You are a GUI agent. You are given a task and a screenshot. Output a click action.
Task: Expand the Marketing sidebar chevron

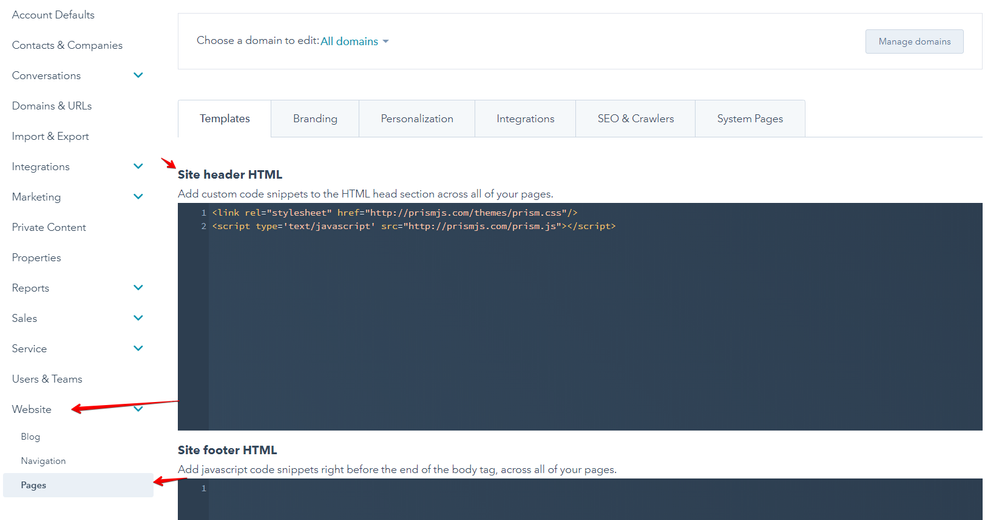coord(138,197)
